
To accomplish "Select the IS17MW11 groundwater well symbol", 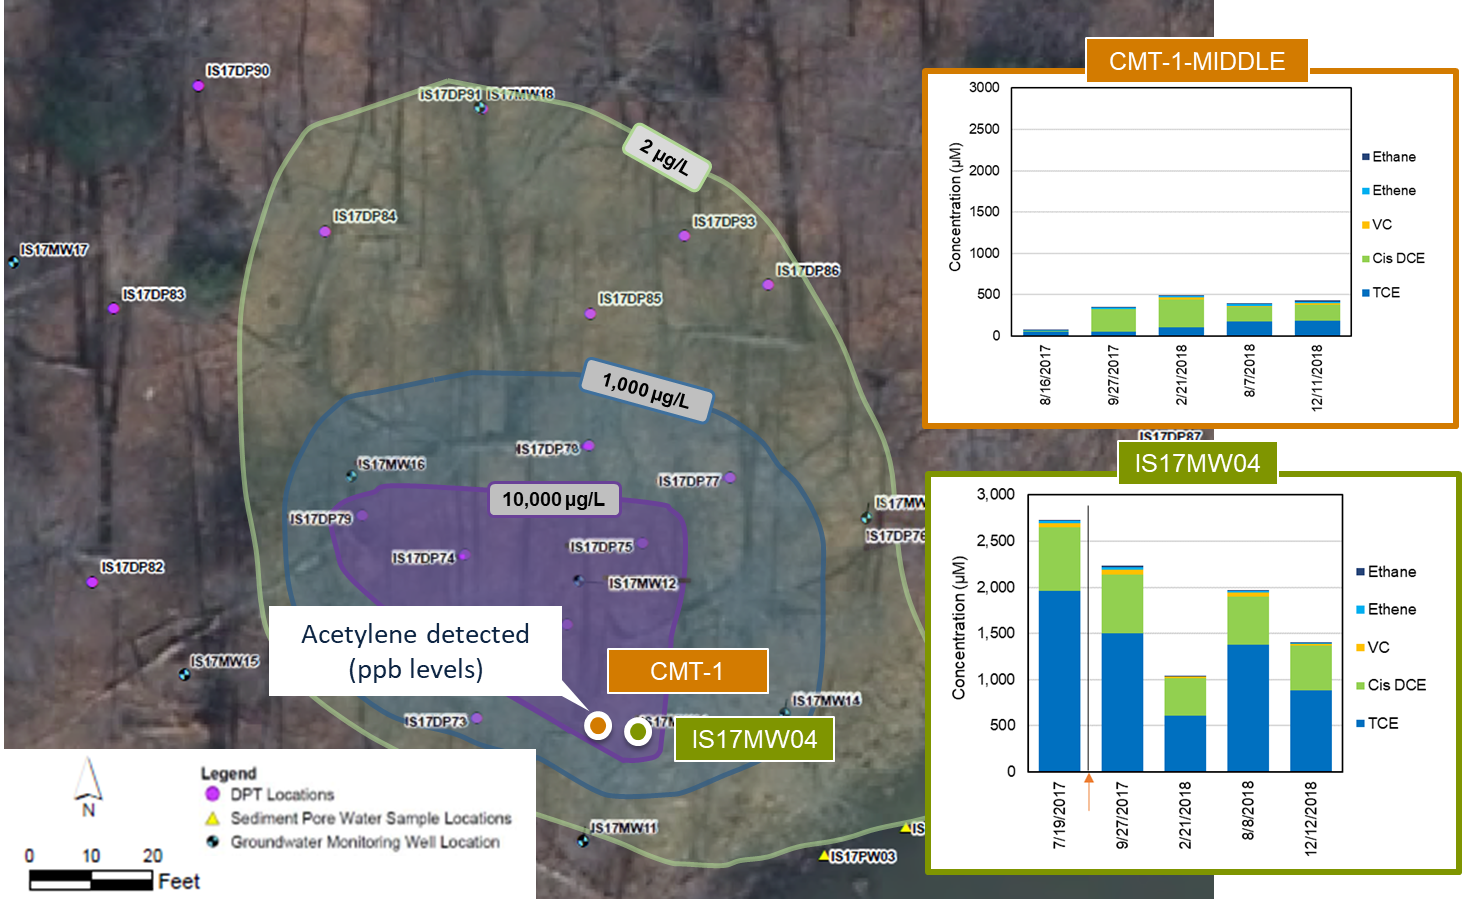I will pyautogui.click(x=583, y=840).
